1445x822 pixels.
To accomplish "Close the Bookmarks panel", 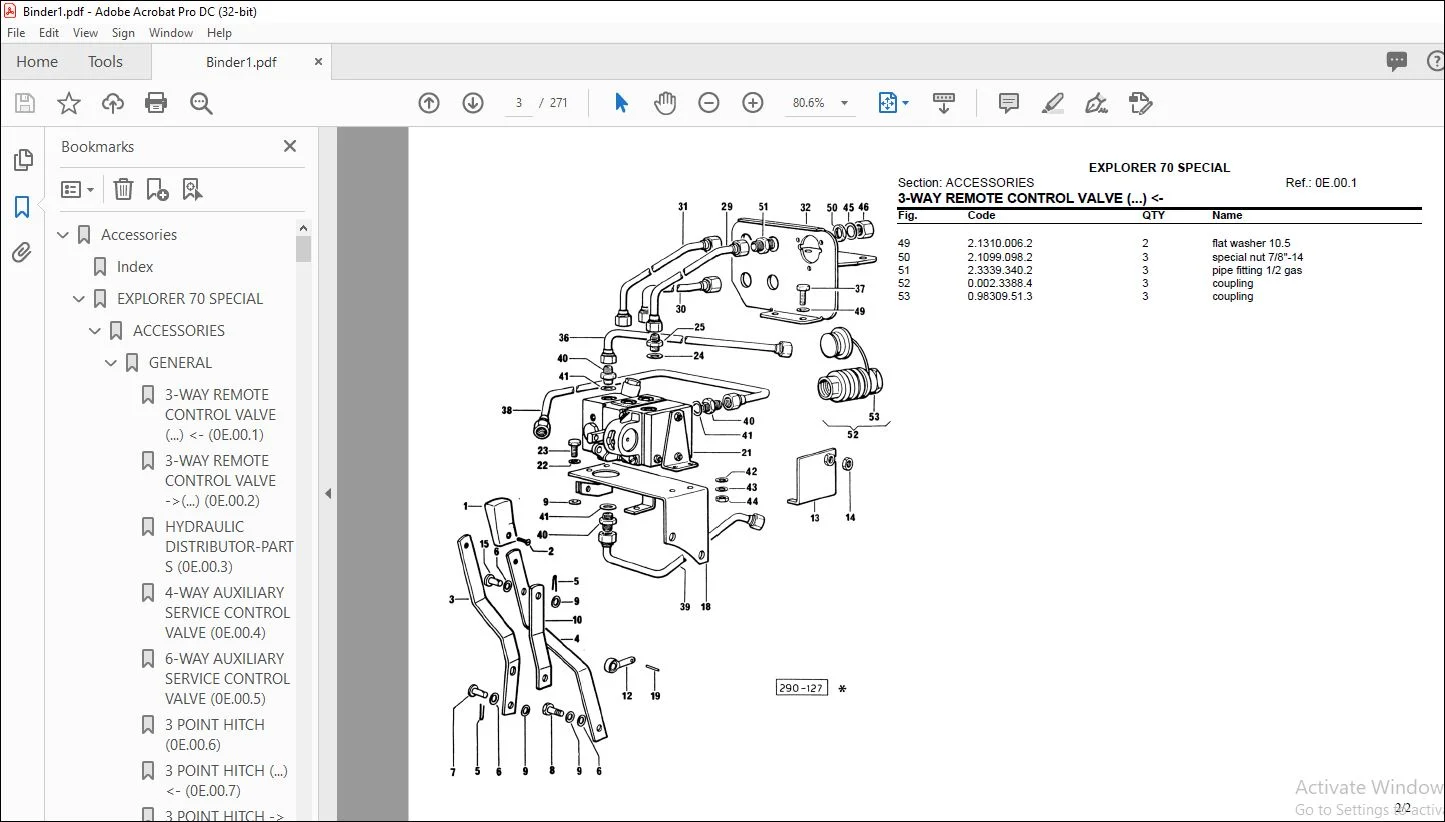I will (290, 146).
